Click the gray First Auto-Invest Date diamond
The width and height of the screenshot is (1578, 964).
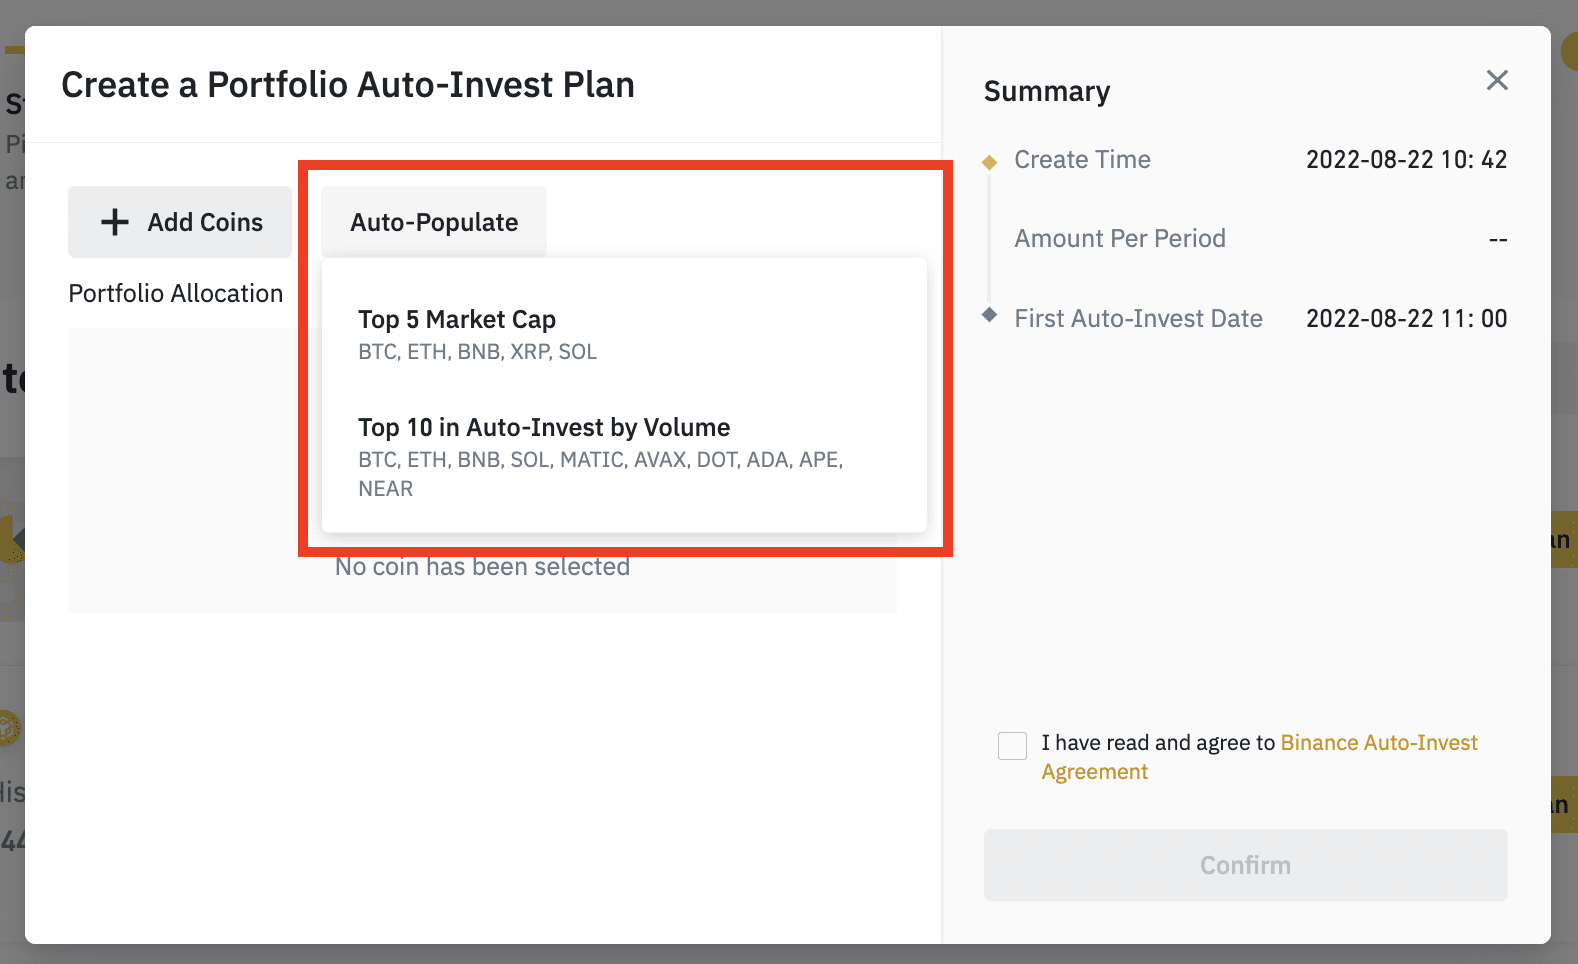[x=990, y=315]
